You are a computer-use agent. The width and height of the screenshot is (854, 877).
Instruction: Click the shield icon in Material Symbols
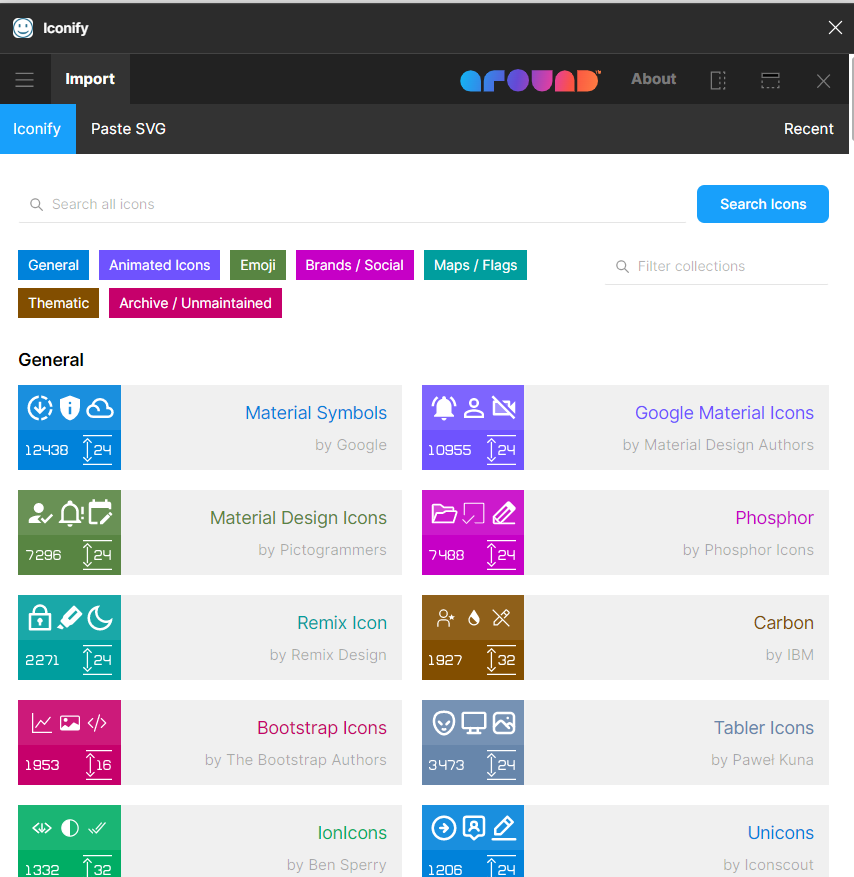(x=70, y=408)
